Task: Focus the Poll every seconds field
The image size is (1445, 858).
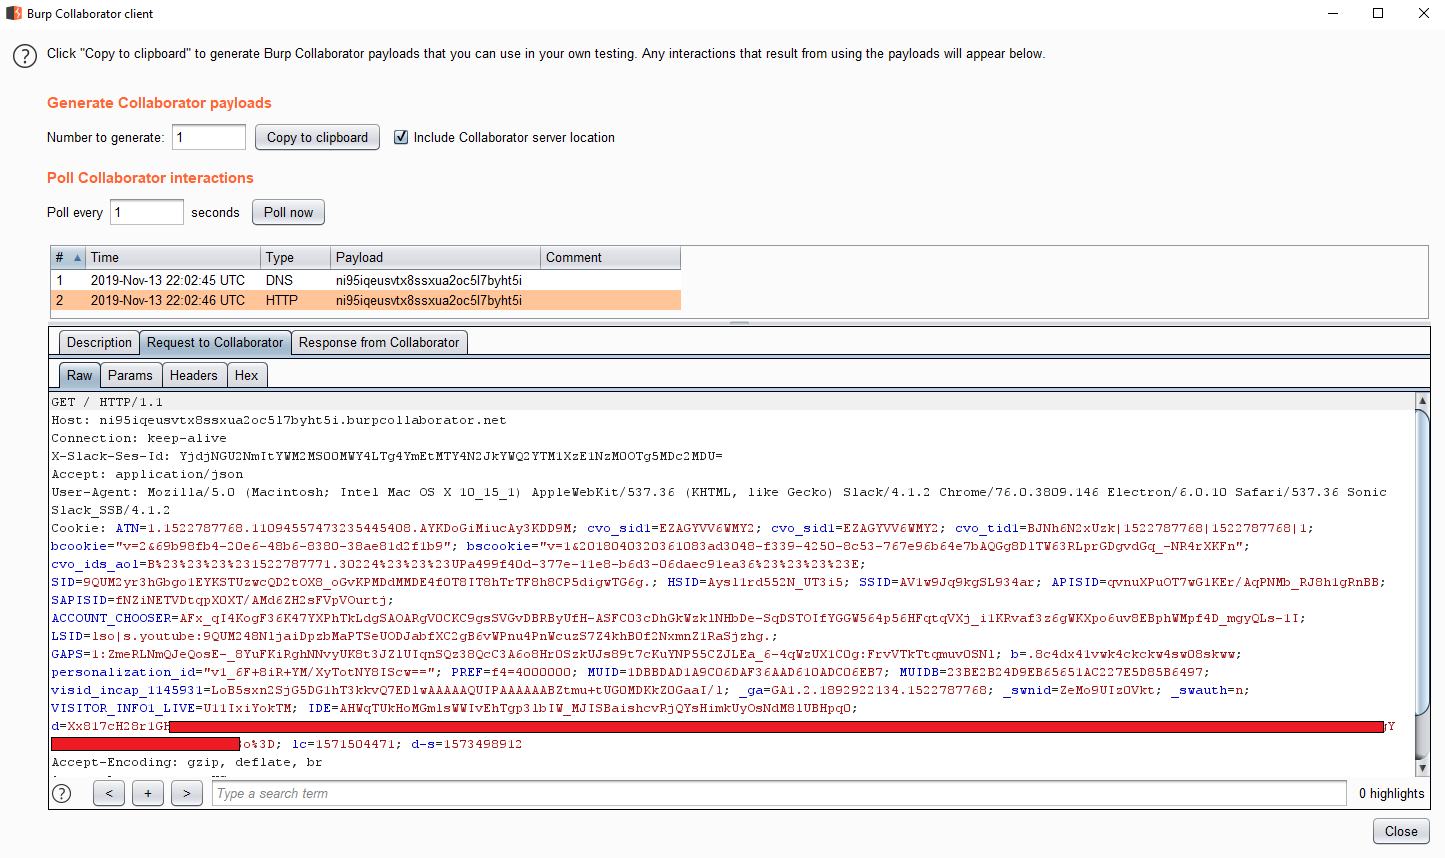Action: pos(147,212)
